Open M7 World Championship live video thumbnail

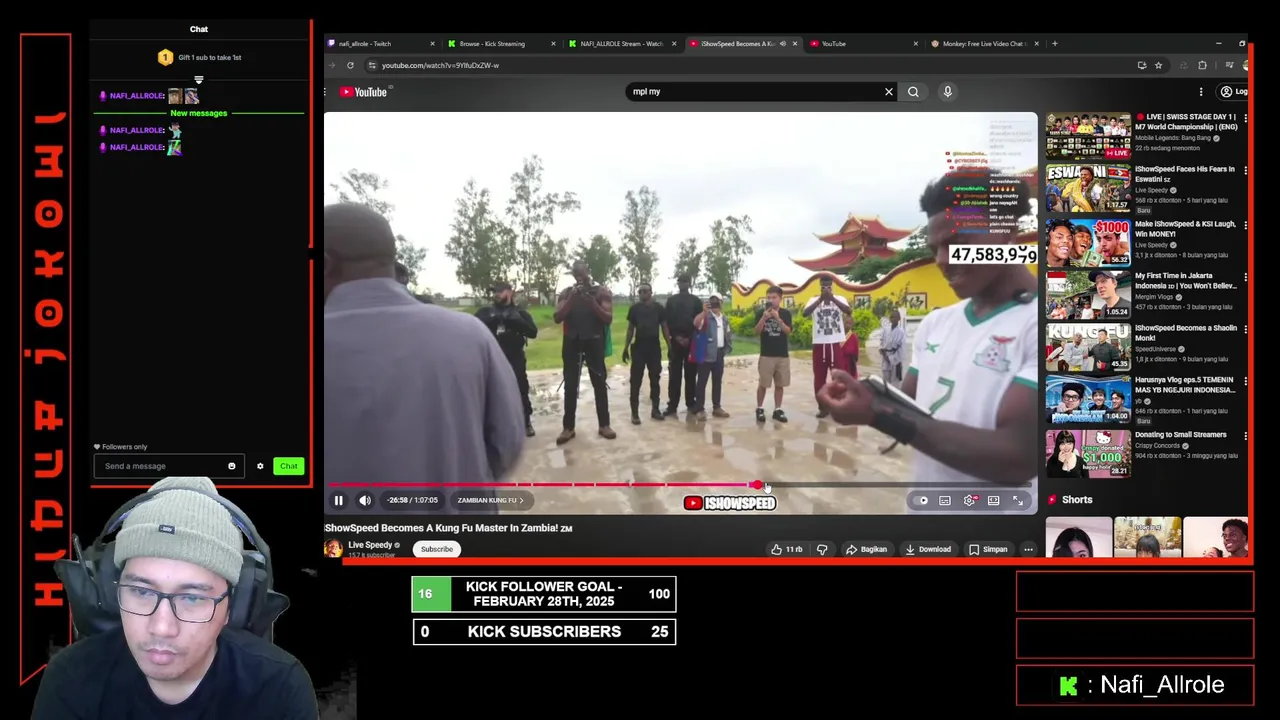1088,136
